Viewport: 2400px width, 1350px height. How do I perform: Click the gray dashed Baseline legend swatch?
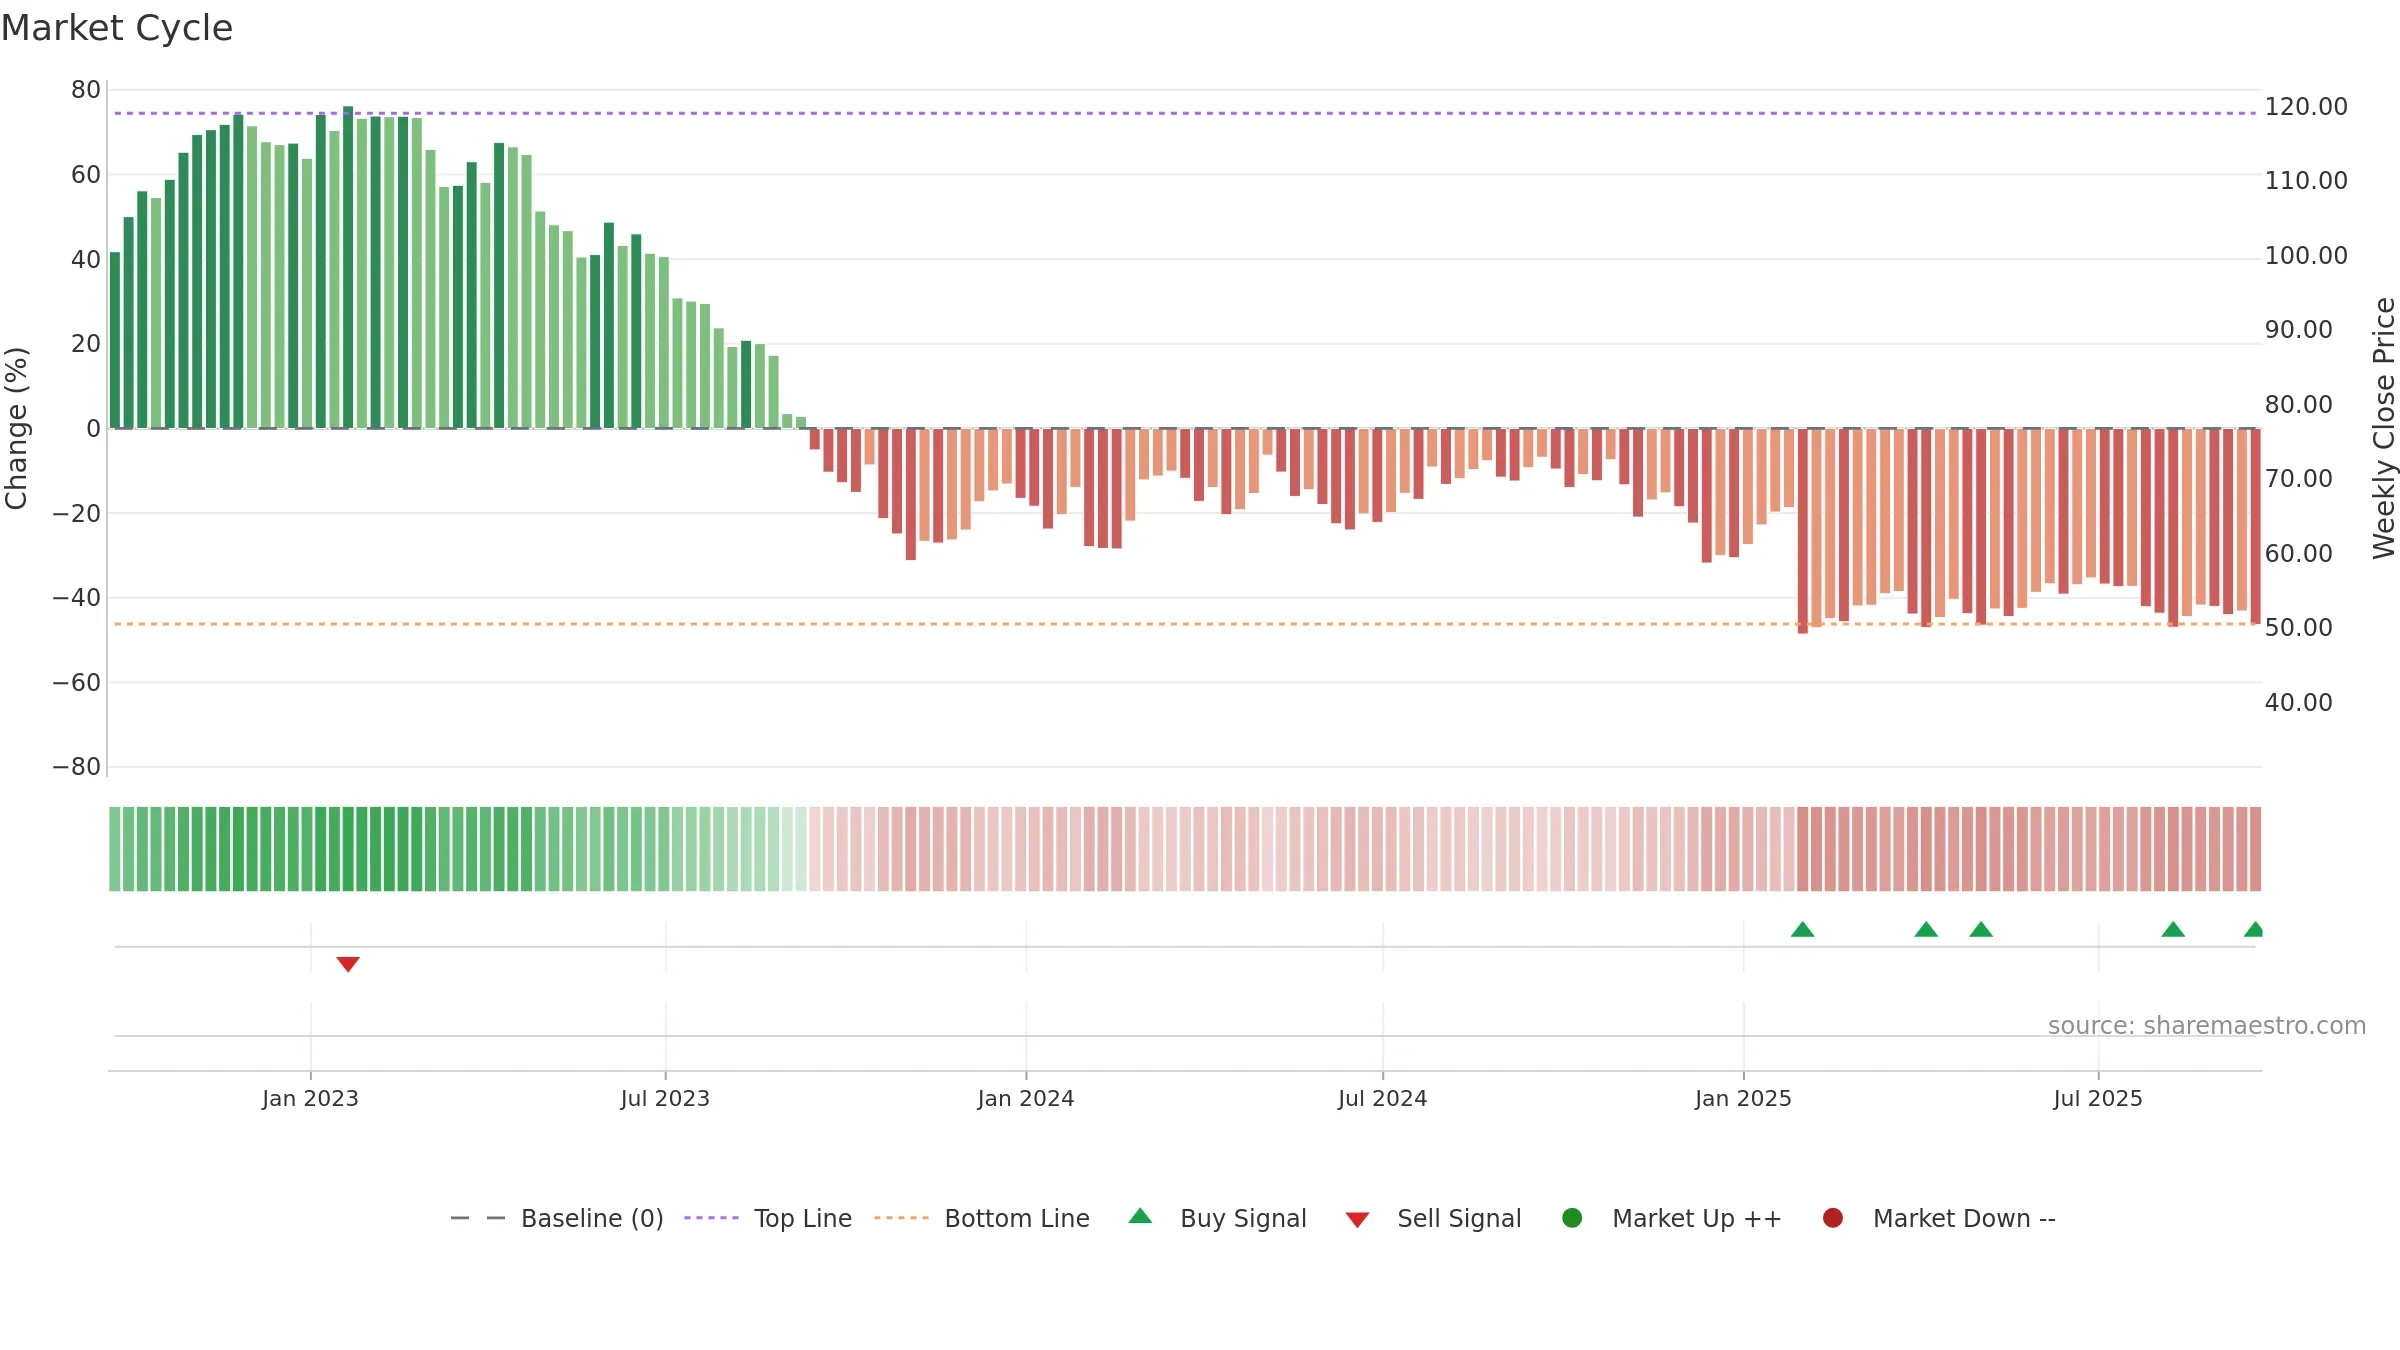[478, 1218]
